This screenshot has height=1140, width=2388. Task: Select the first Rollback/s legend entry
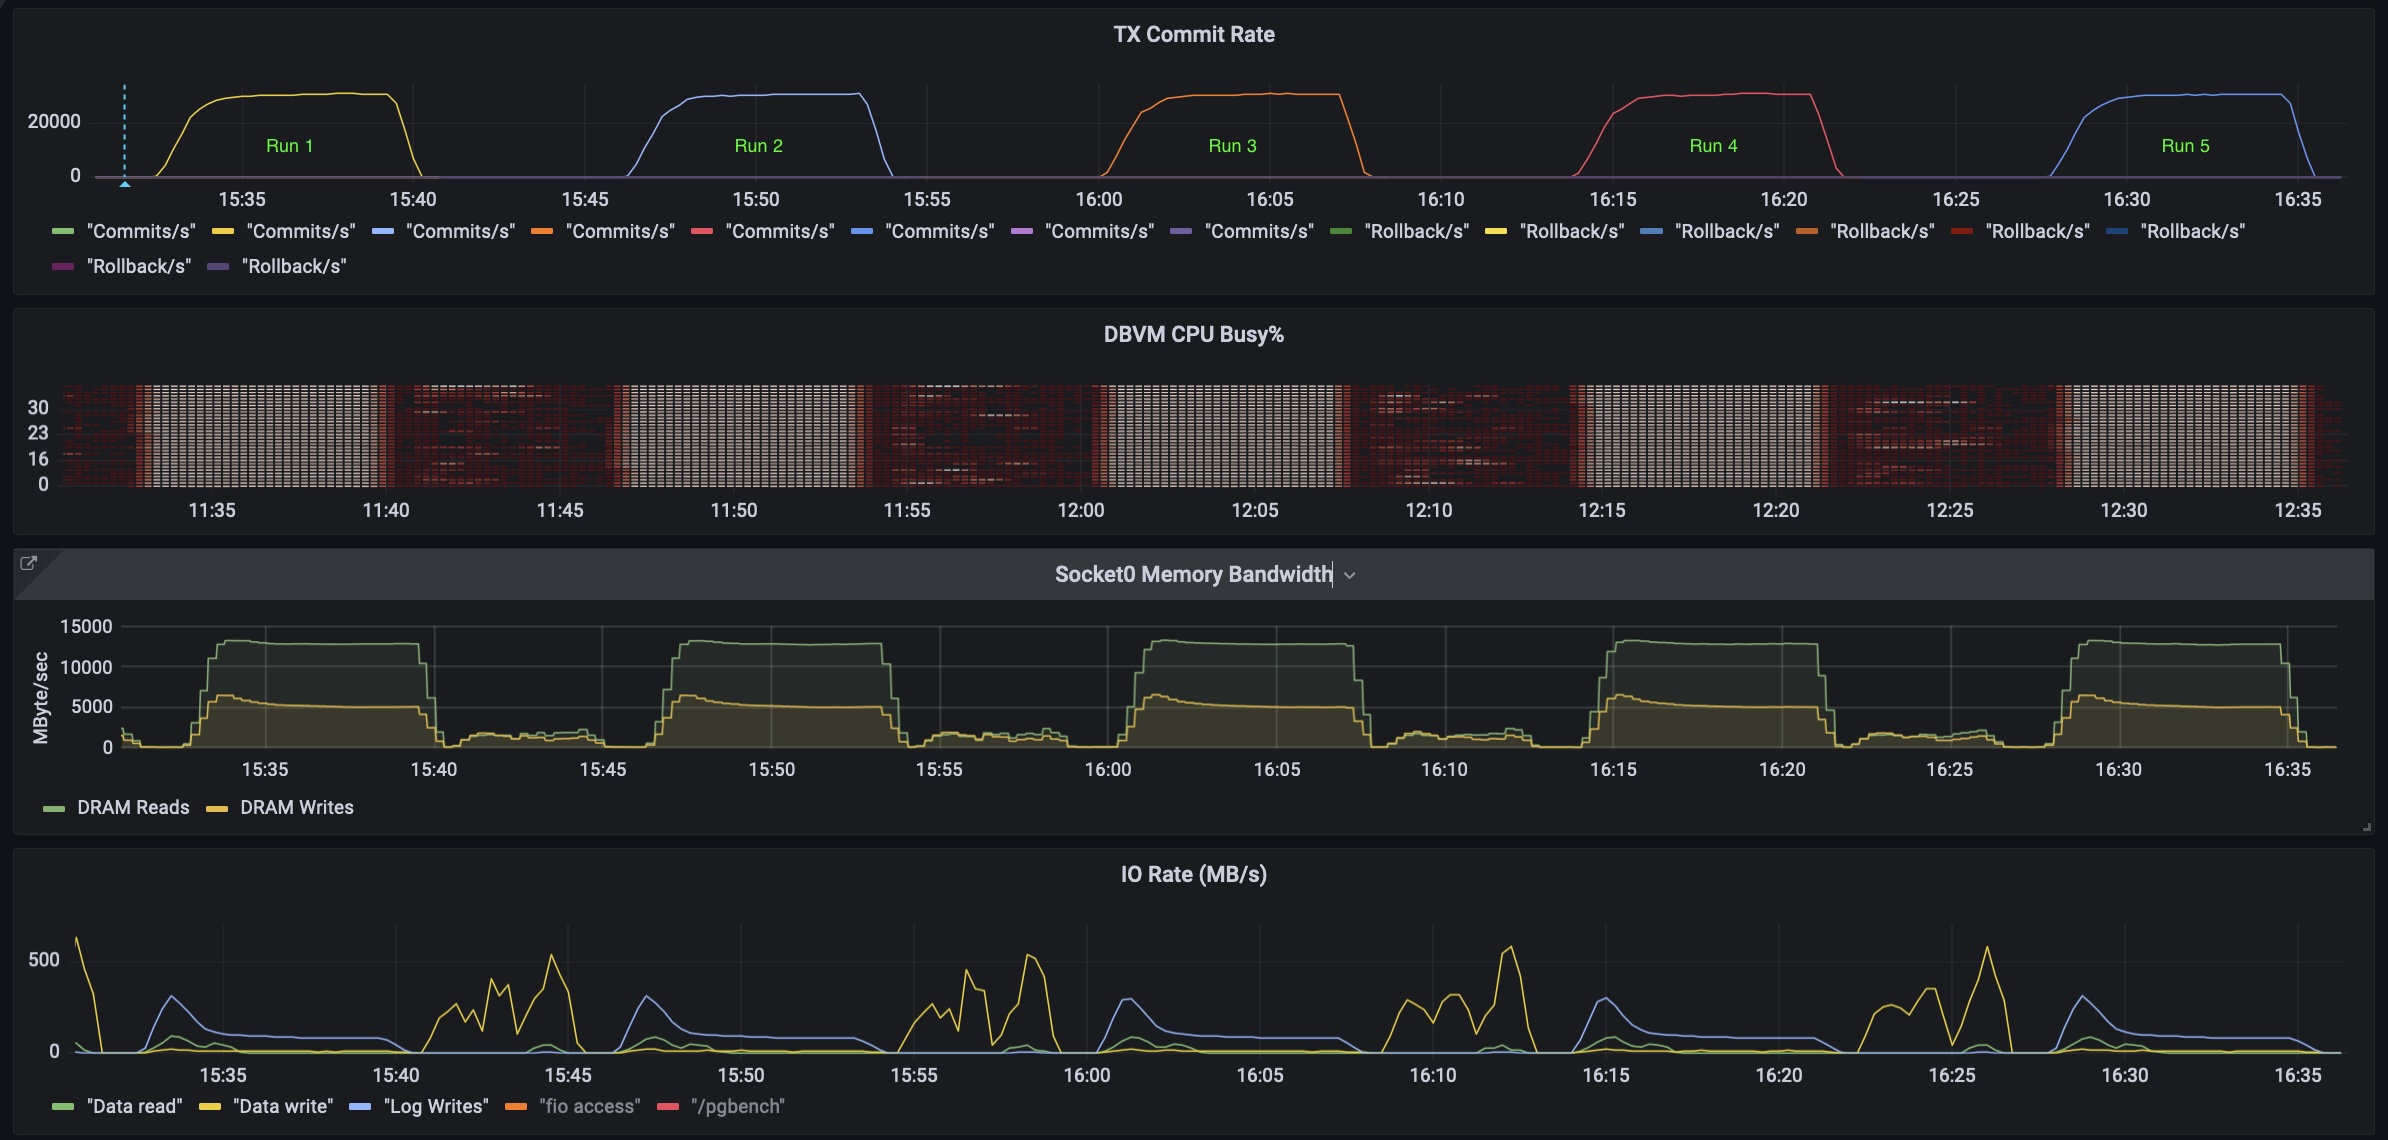pyautogui.click(x=1417, y=231)
